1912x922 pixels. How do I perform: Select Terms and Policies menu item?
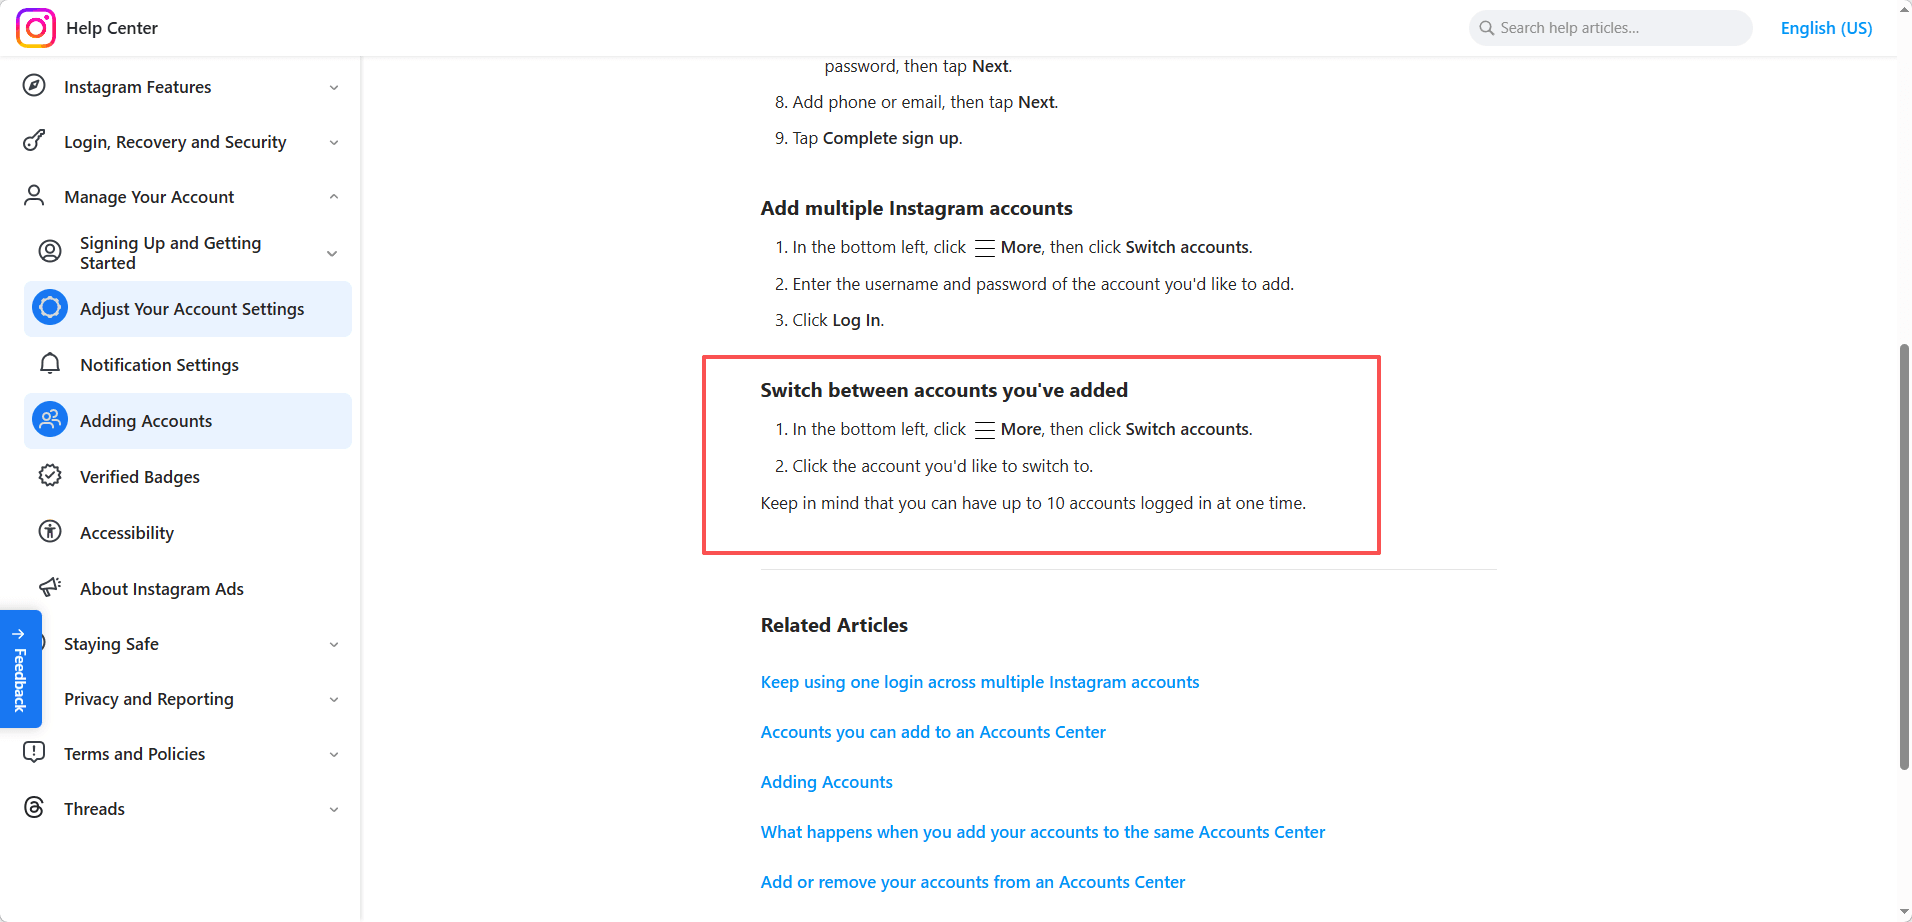(x=135, y=754)
